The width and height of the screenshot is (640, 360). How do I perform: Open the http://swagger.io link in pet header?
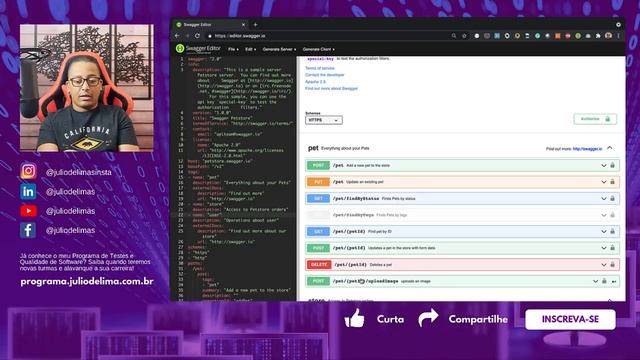tap(587, 149)
